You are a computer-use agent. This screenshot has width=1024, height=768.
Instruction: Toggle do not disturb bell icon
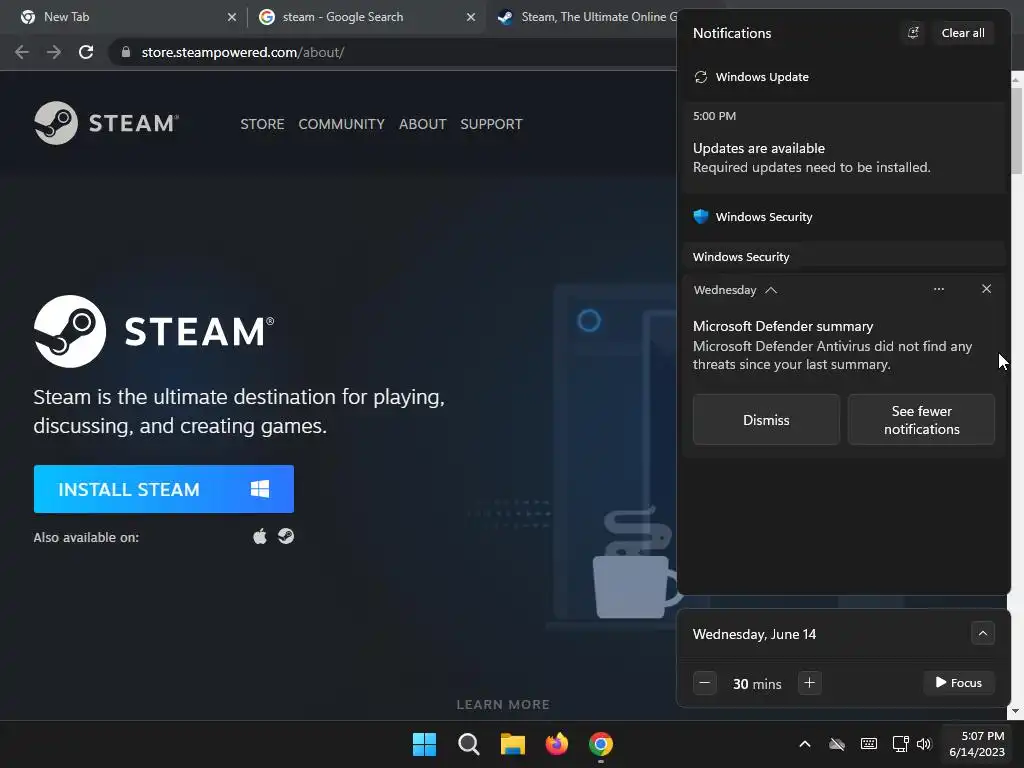click(913, 33)
